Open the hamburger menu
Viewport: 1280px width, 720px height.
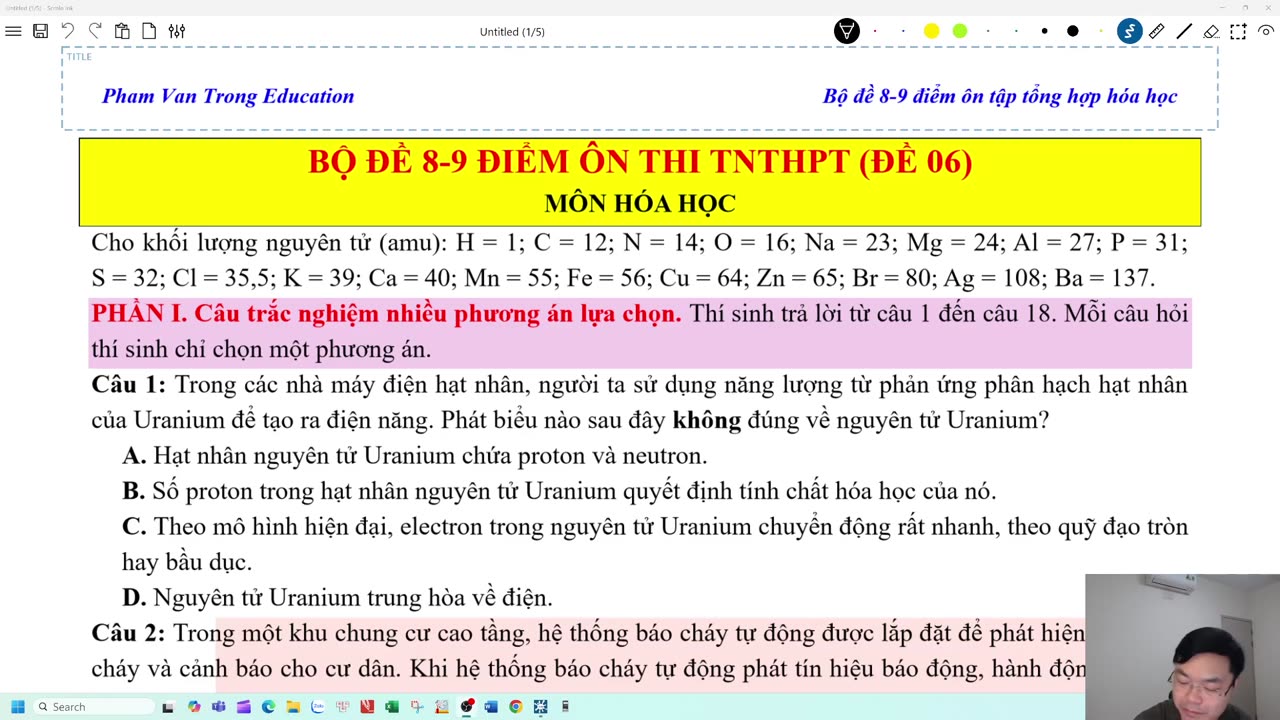13,31
